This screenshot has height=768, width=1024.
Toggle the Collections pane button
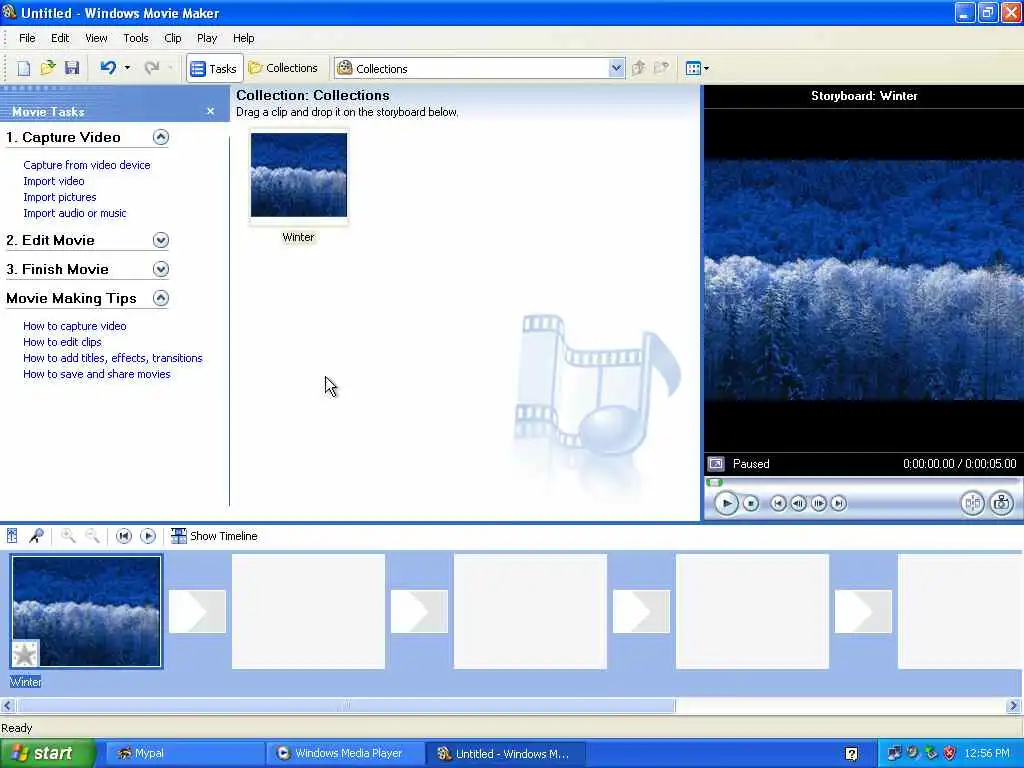click(283, 68)
